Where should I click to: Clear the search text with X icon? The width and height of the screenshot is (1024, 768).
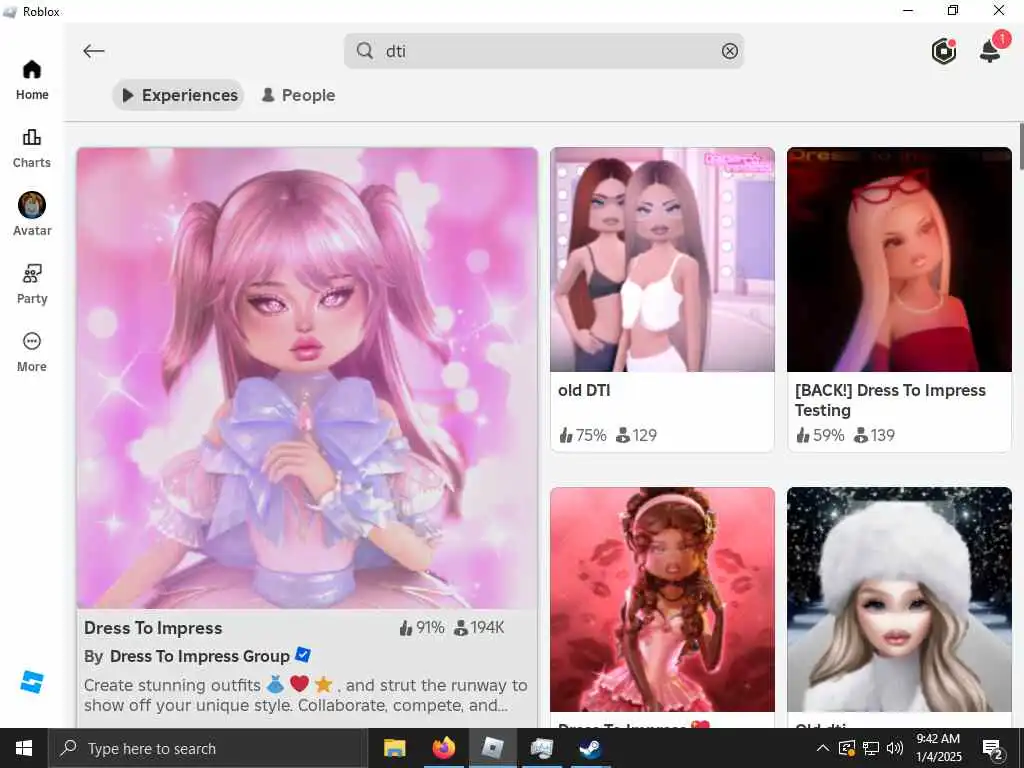point(729,51)
